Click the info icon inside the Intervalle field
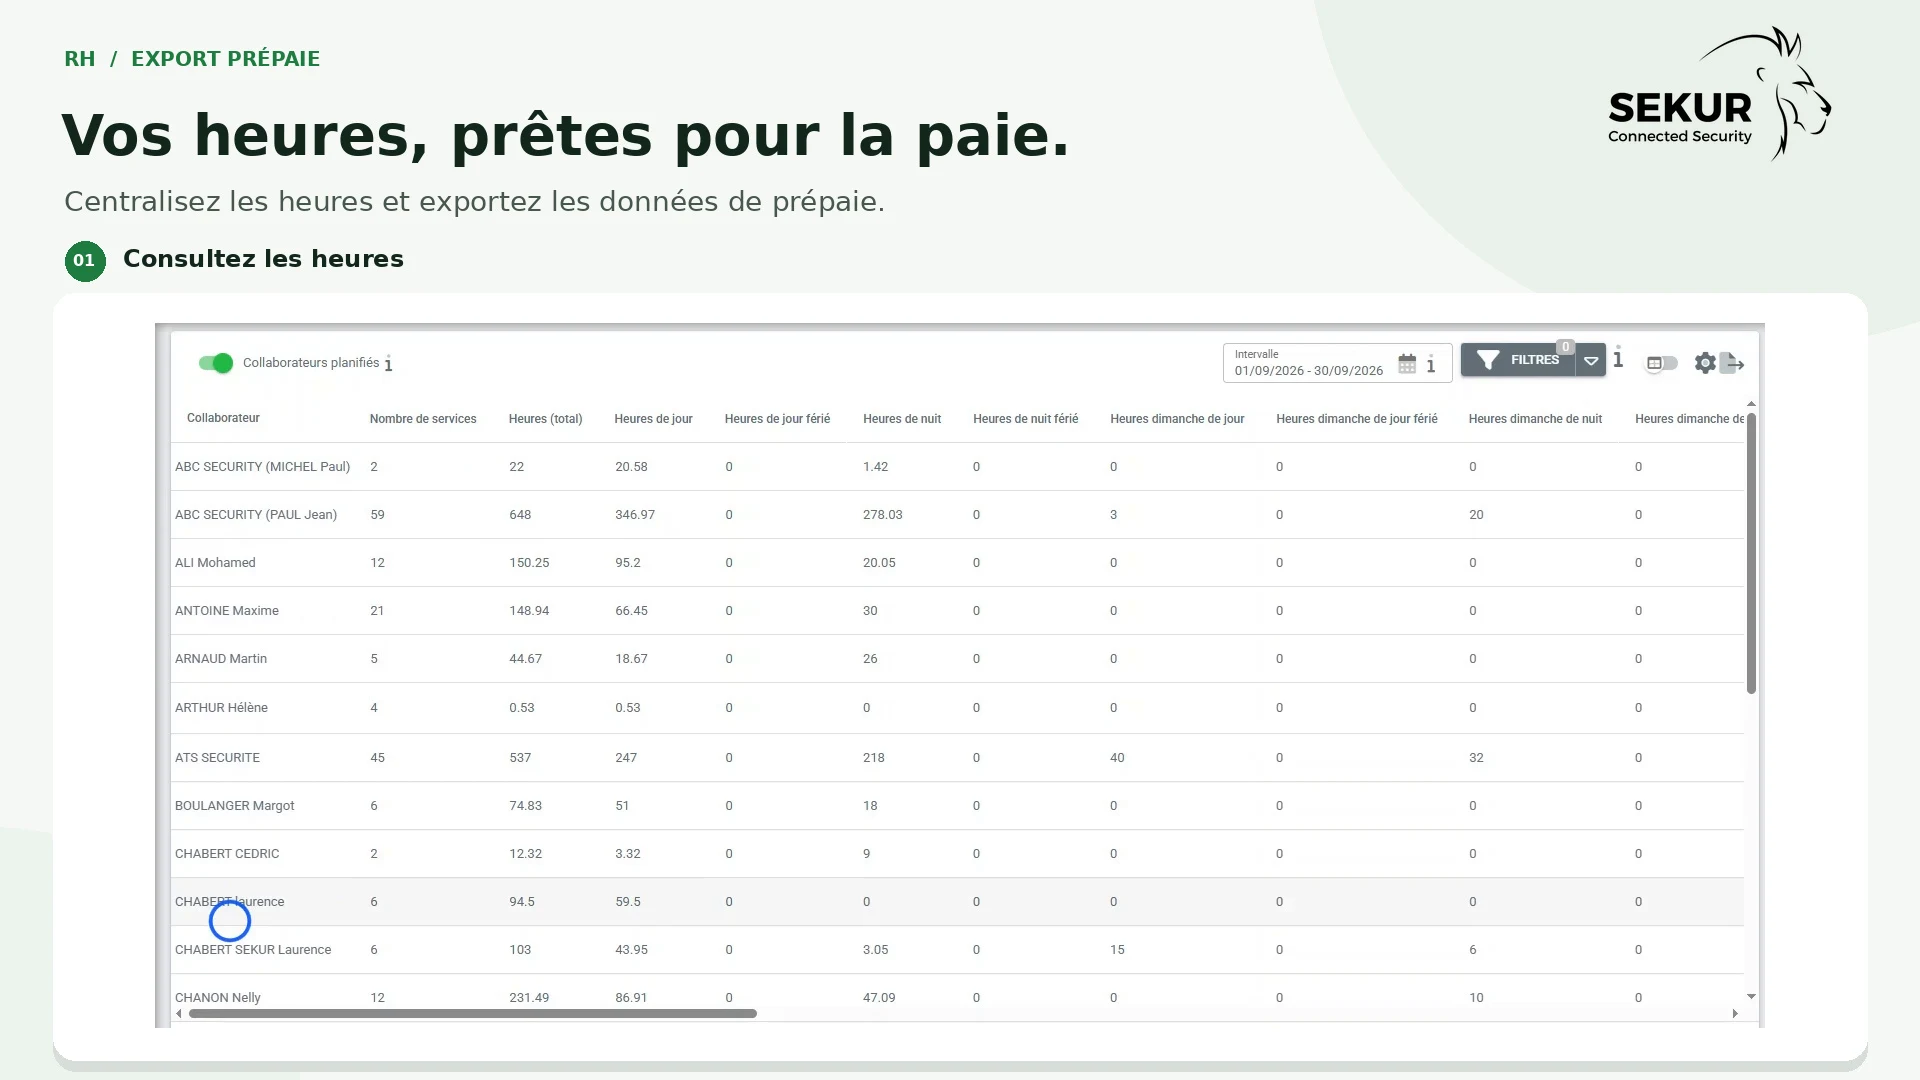Image resolution: width=1920 pixels, height=1080 pixels. tap(1431, 363)
